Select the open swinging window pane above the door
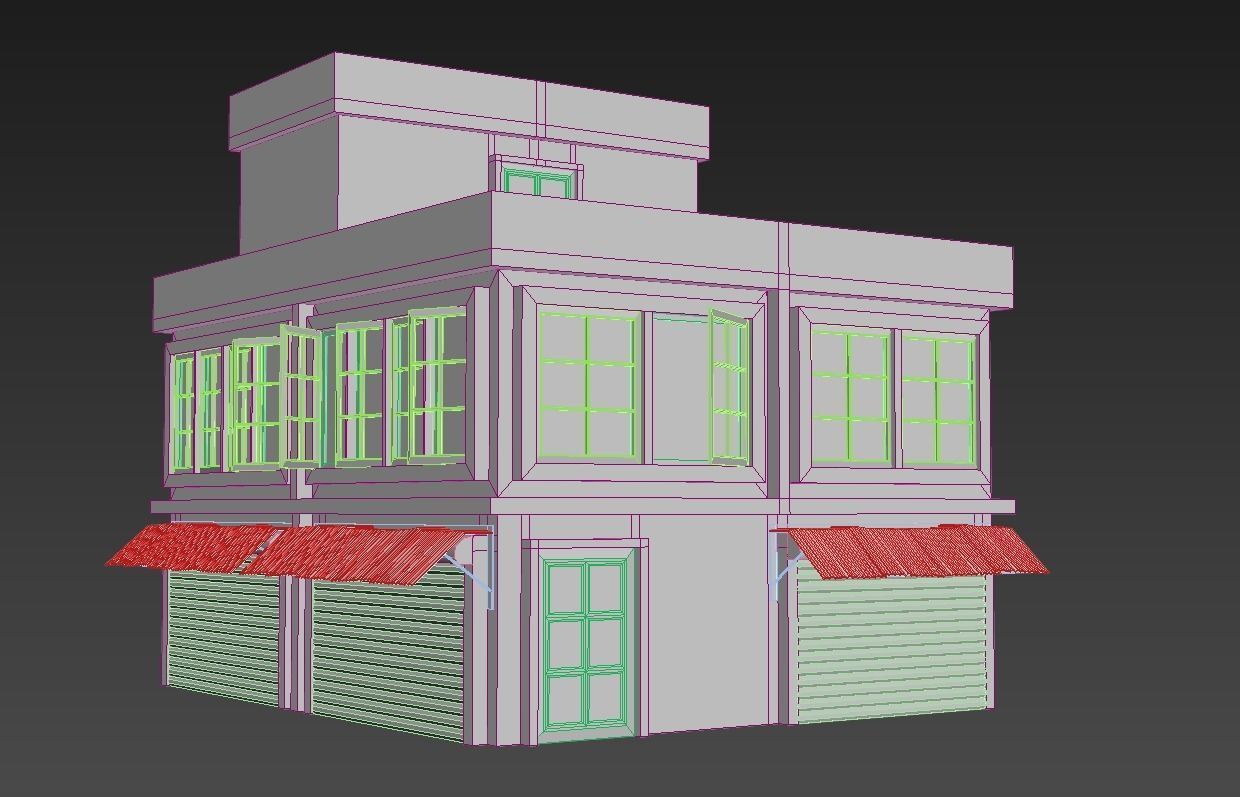This screenshot has width=1240, height=797. pyautogui.click(x=729, y=388)
